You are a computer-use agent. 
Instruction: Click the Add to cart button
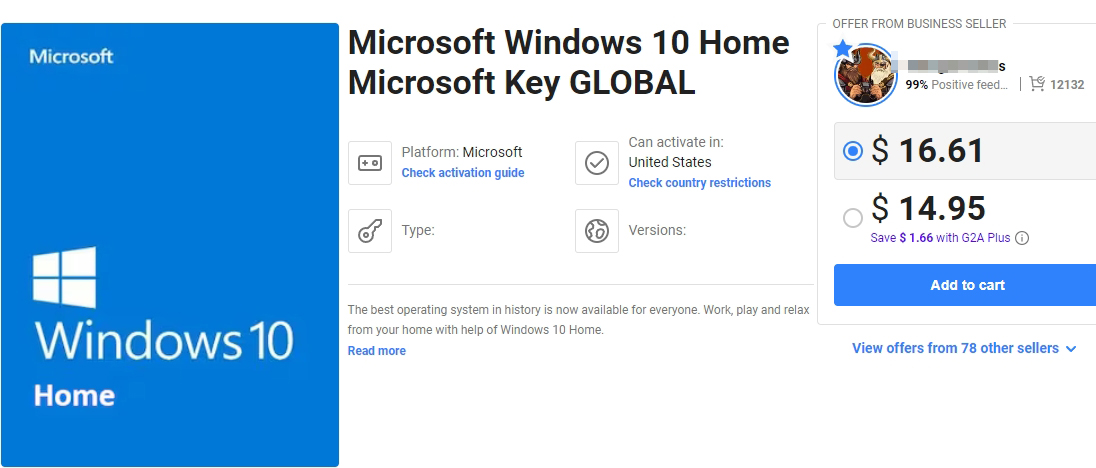point(967,285)
